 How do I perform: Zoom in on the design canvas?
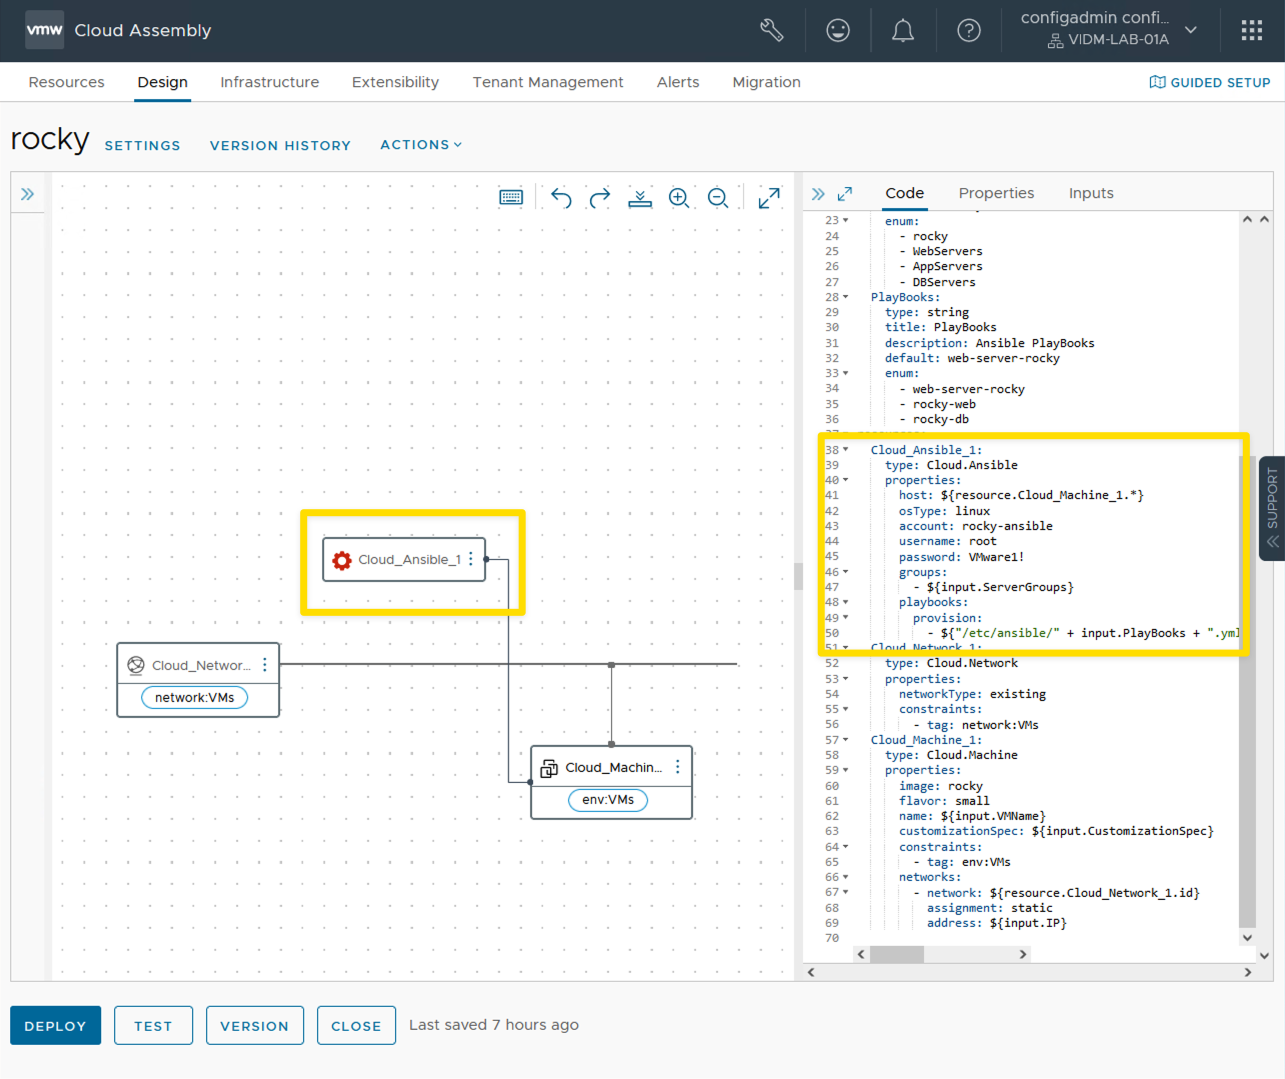[679, 198]
